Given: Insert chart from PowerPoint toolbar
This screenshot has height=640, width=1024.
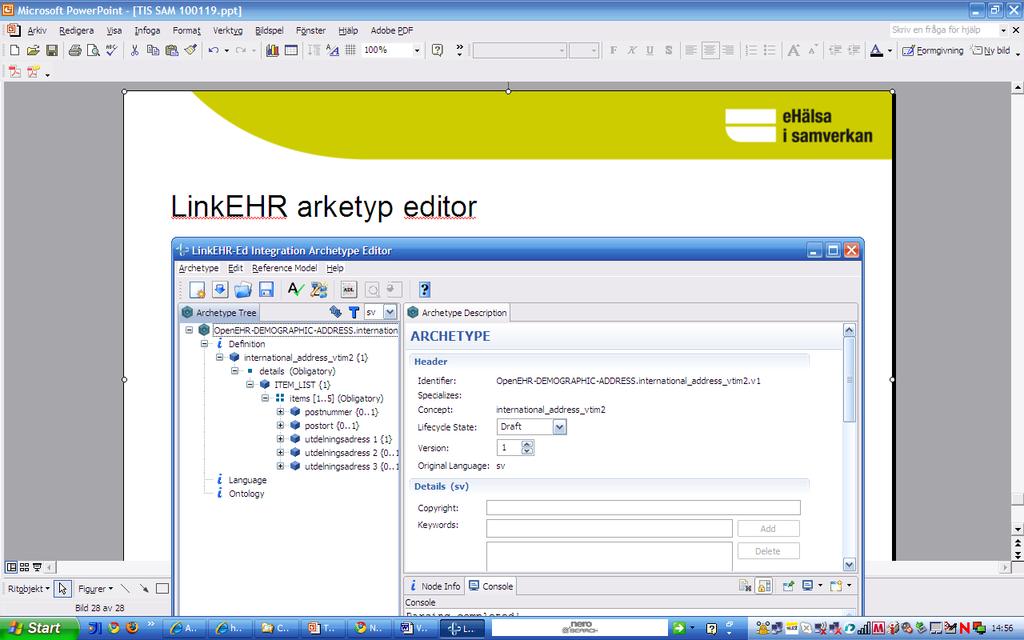Looking at the screenshot, I should (272, 50).
